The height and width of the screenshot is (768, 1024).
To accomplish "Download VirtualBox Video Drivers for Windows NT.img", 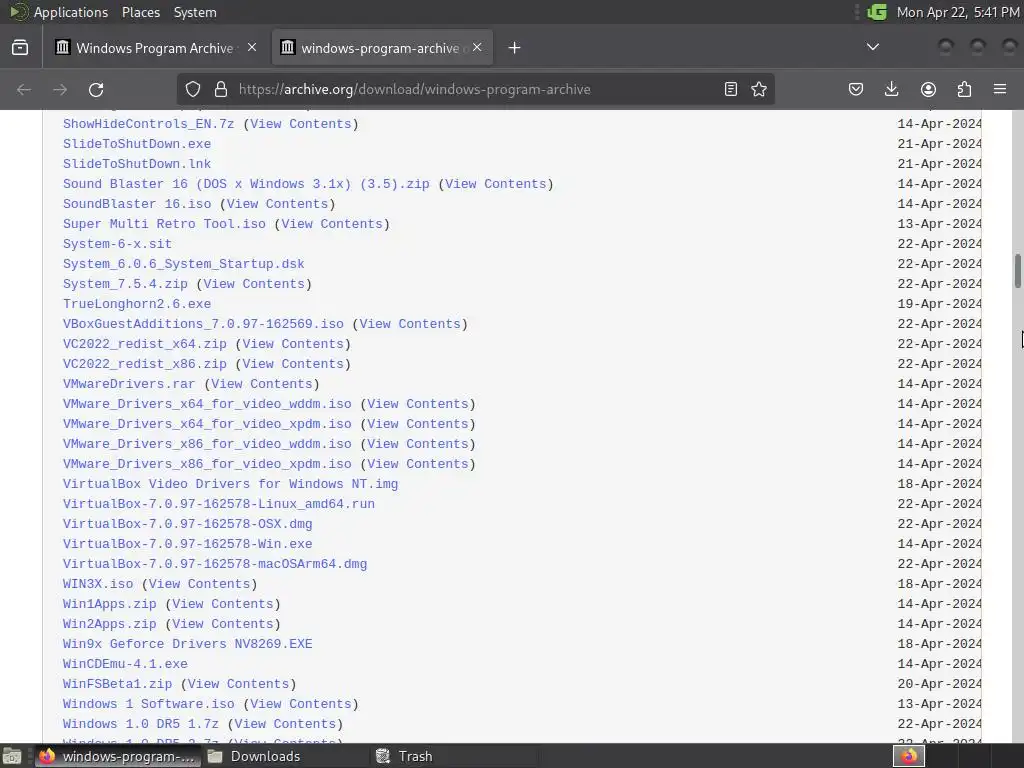I will tap(231, 484).
